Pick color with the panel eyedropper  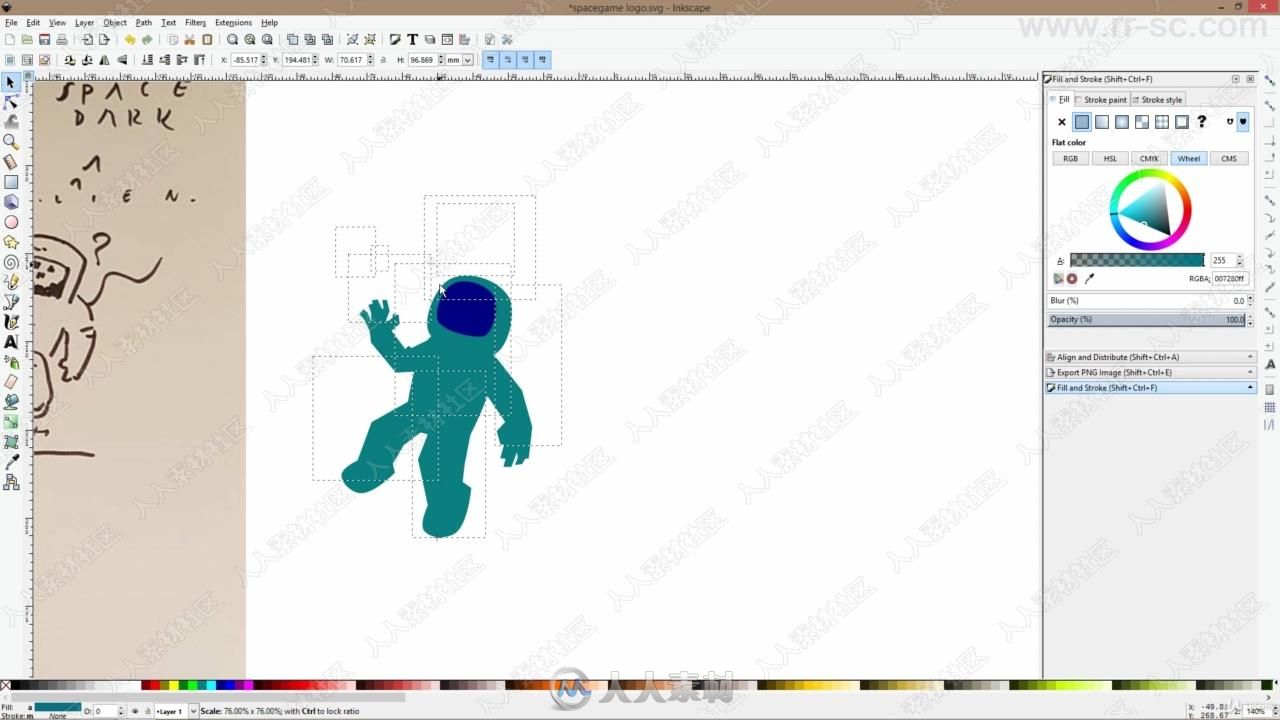coord(1090,279)
